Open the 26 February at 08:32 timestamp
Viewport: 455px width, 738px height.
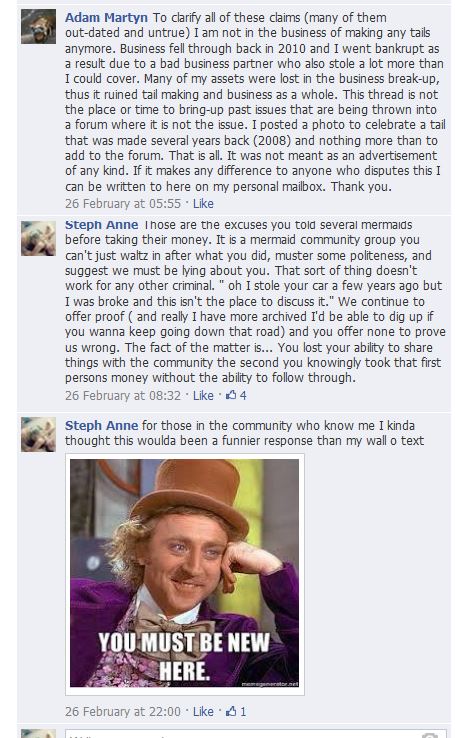[x=123, y=395]
